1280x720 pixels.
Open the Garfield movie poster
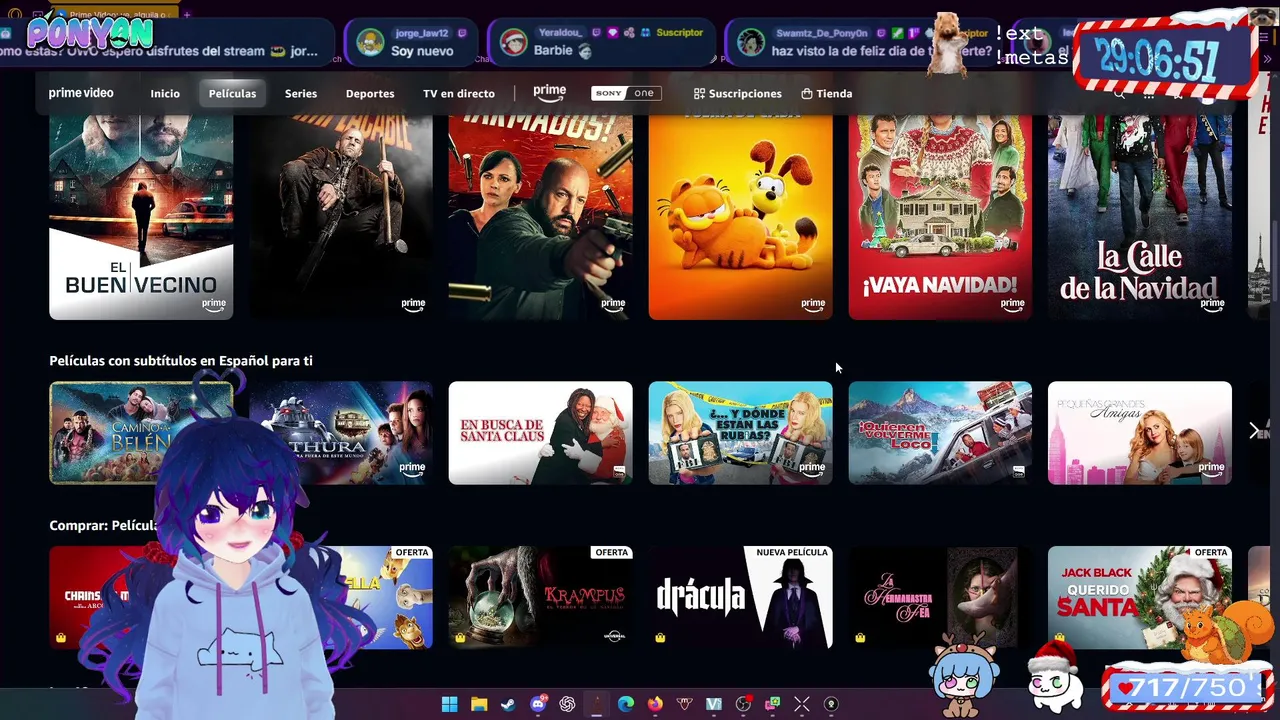click(740, 216)
